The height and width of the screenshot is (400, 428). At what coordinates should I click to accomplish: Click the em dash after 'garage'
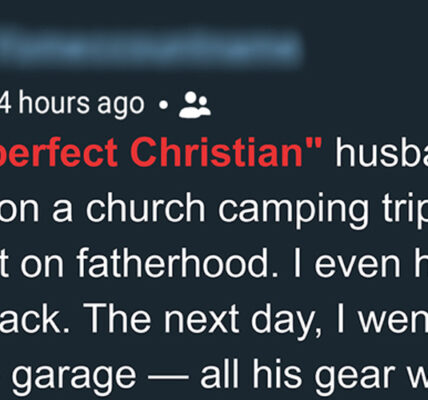click(x=168, y=377)
